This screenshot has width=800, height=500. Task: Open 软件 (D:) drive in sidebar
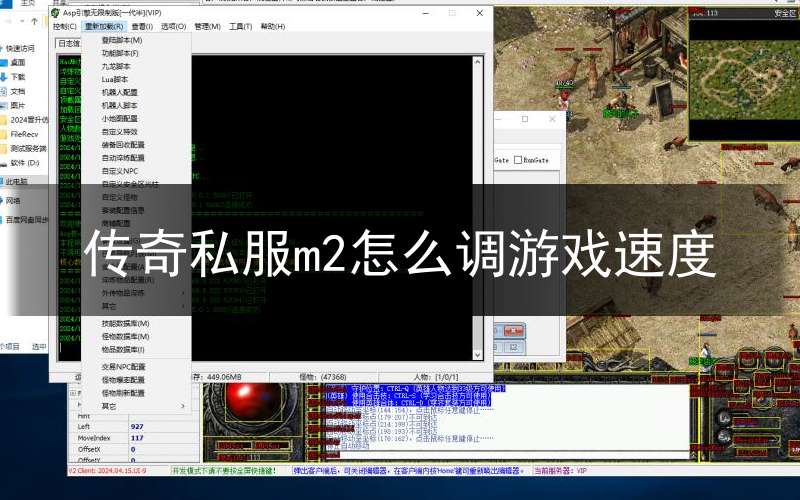(24, 163)
